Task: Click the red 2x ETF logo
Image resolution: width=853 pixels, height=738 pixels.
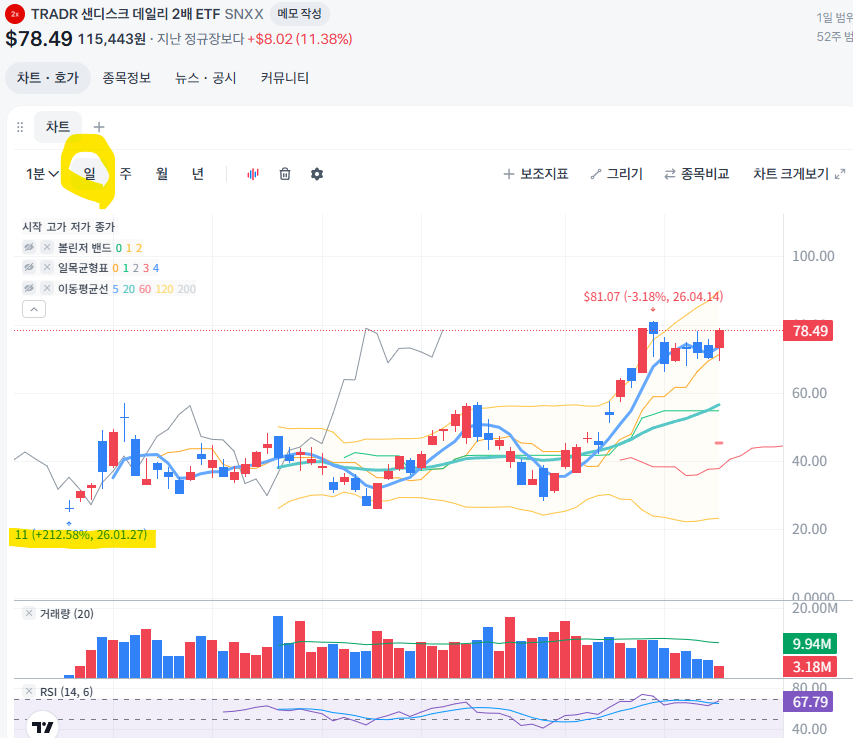Action: tap(15, 14)
